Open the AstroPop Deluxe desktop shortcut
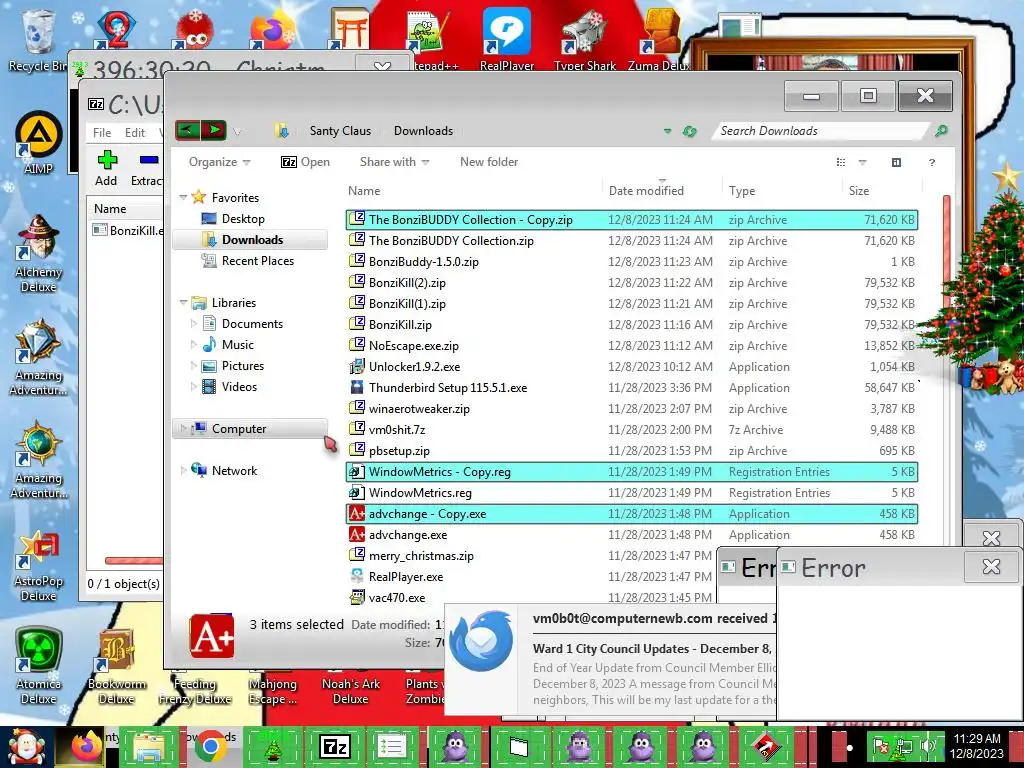 [x=39, y=566]
